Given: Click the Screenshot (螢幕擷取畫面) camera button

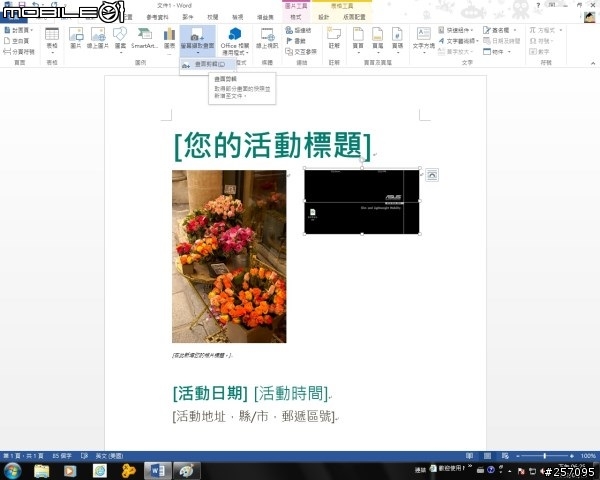Looking at the screenshot, I should 197,41.
